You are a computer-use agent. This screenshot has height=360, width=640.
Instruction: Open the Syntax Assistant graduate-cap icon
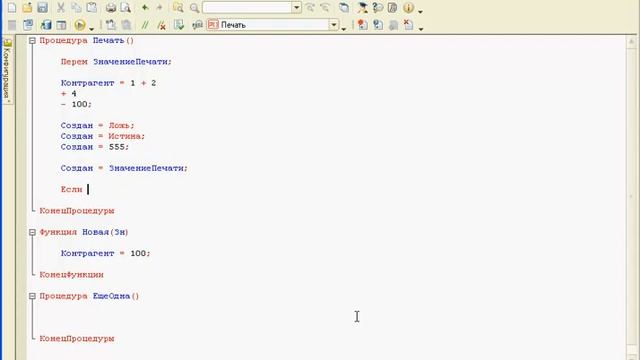coord(362,8)
